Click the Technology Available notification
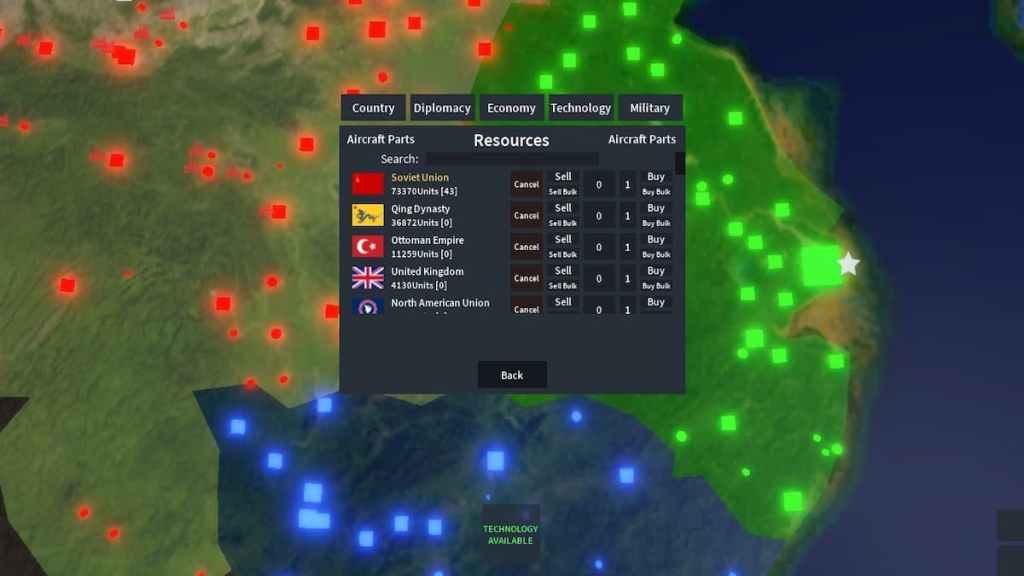 point(511,535)
